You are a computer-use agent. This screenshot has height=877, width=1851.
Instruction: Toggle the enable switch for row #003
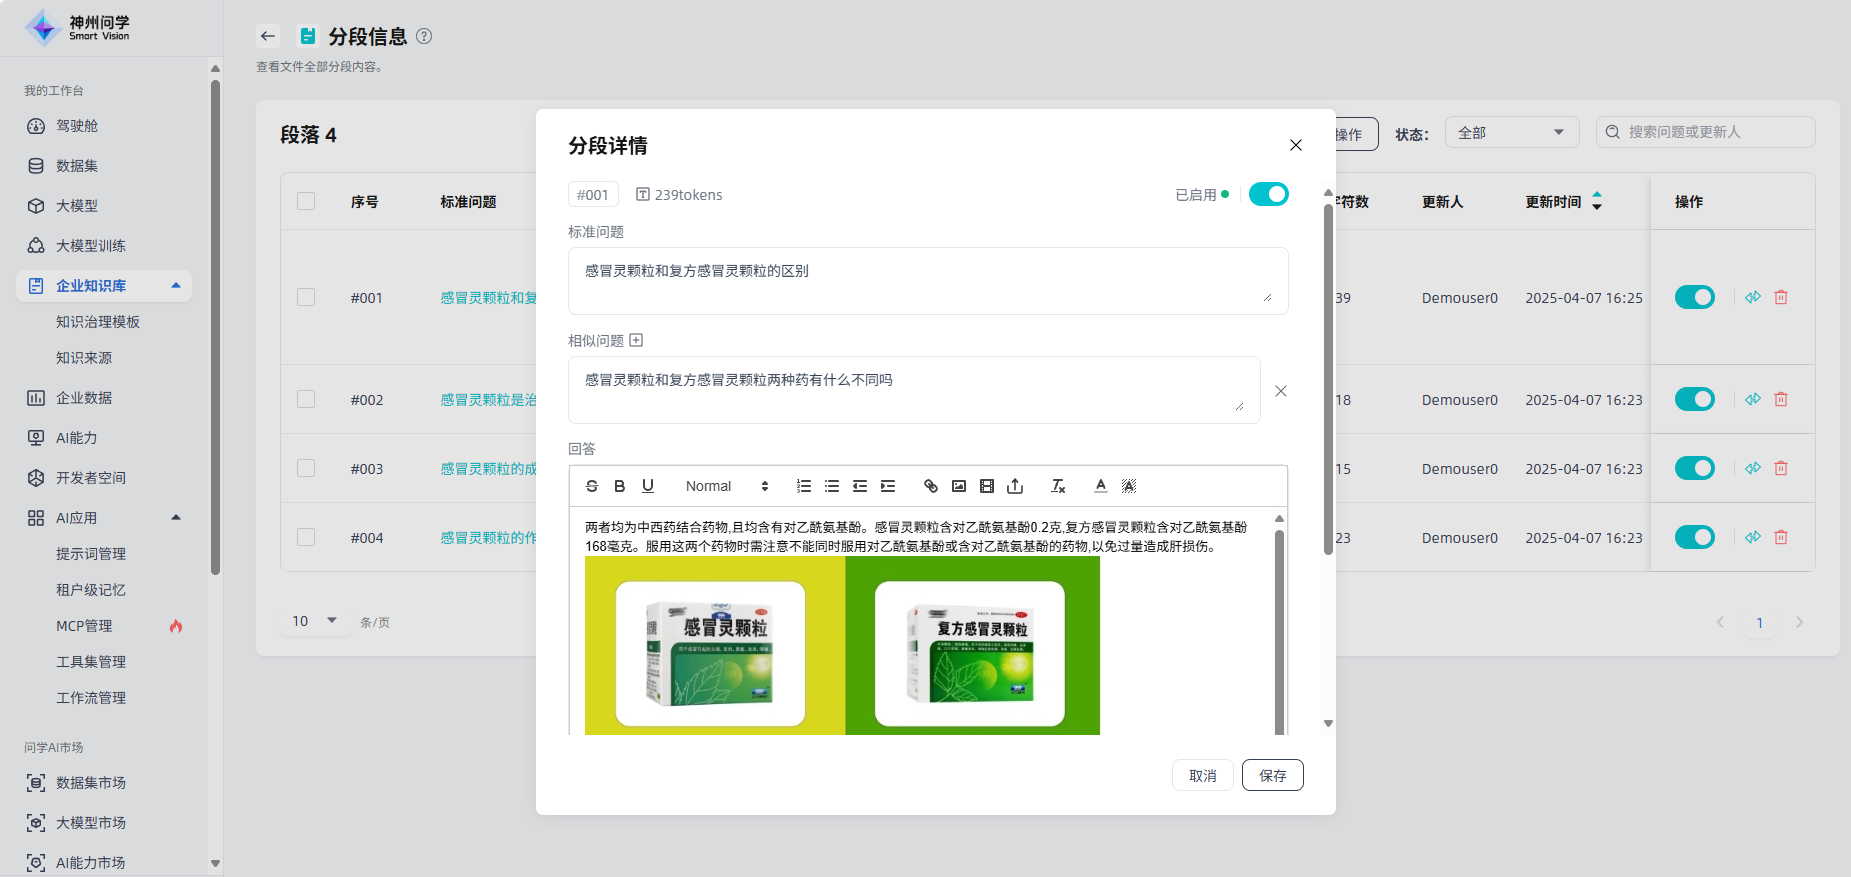coord(1695,468)
